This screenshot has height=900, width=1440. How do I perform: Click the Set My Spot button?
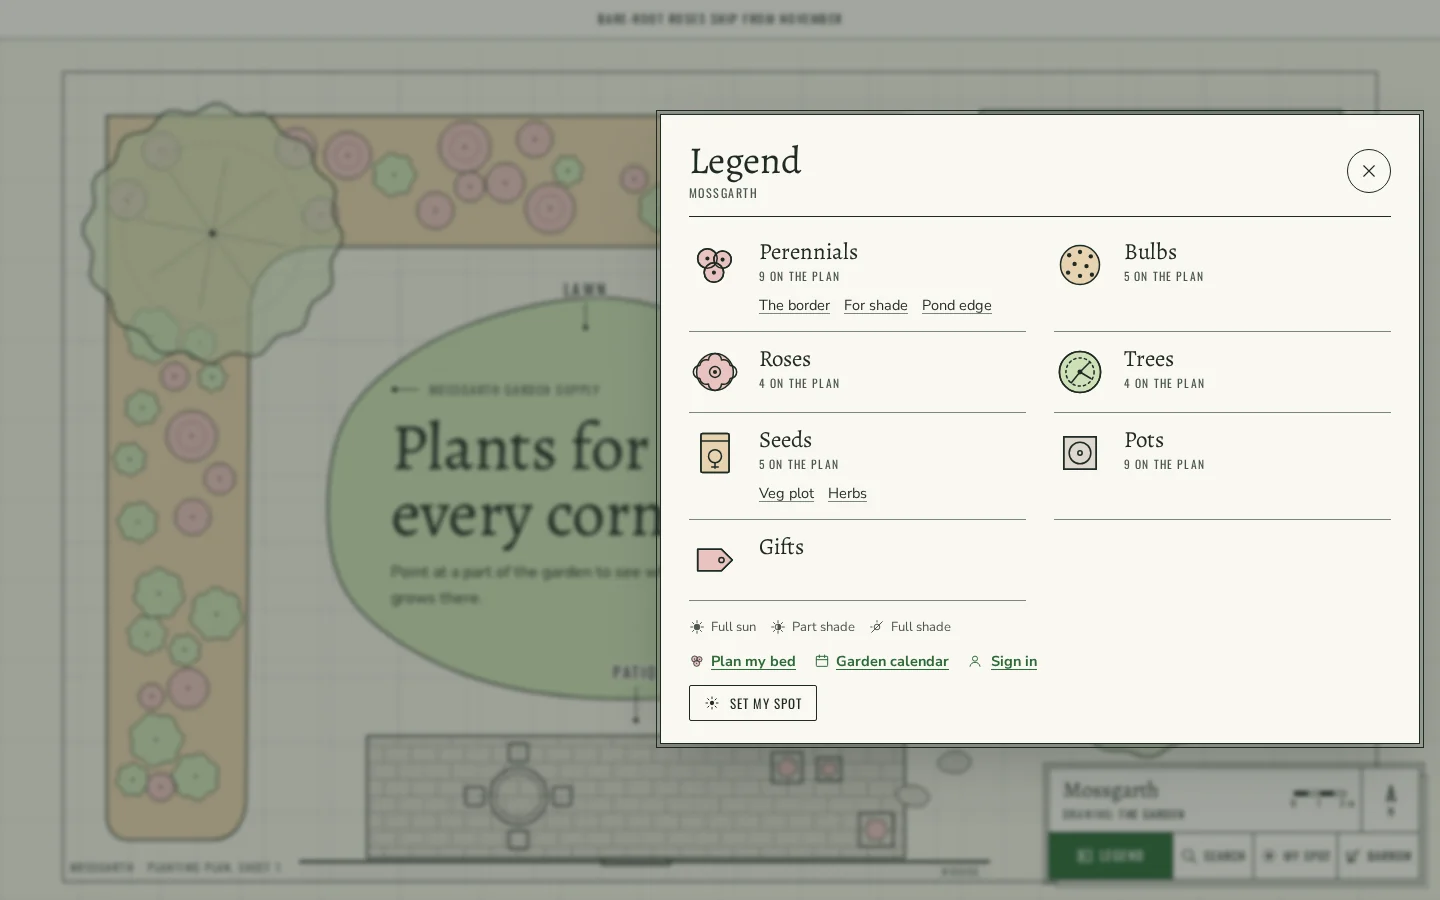(753, 703)
